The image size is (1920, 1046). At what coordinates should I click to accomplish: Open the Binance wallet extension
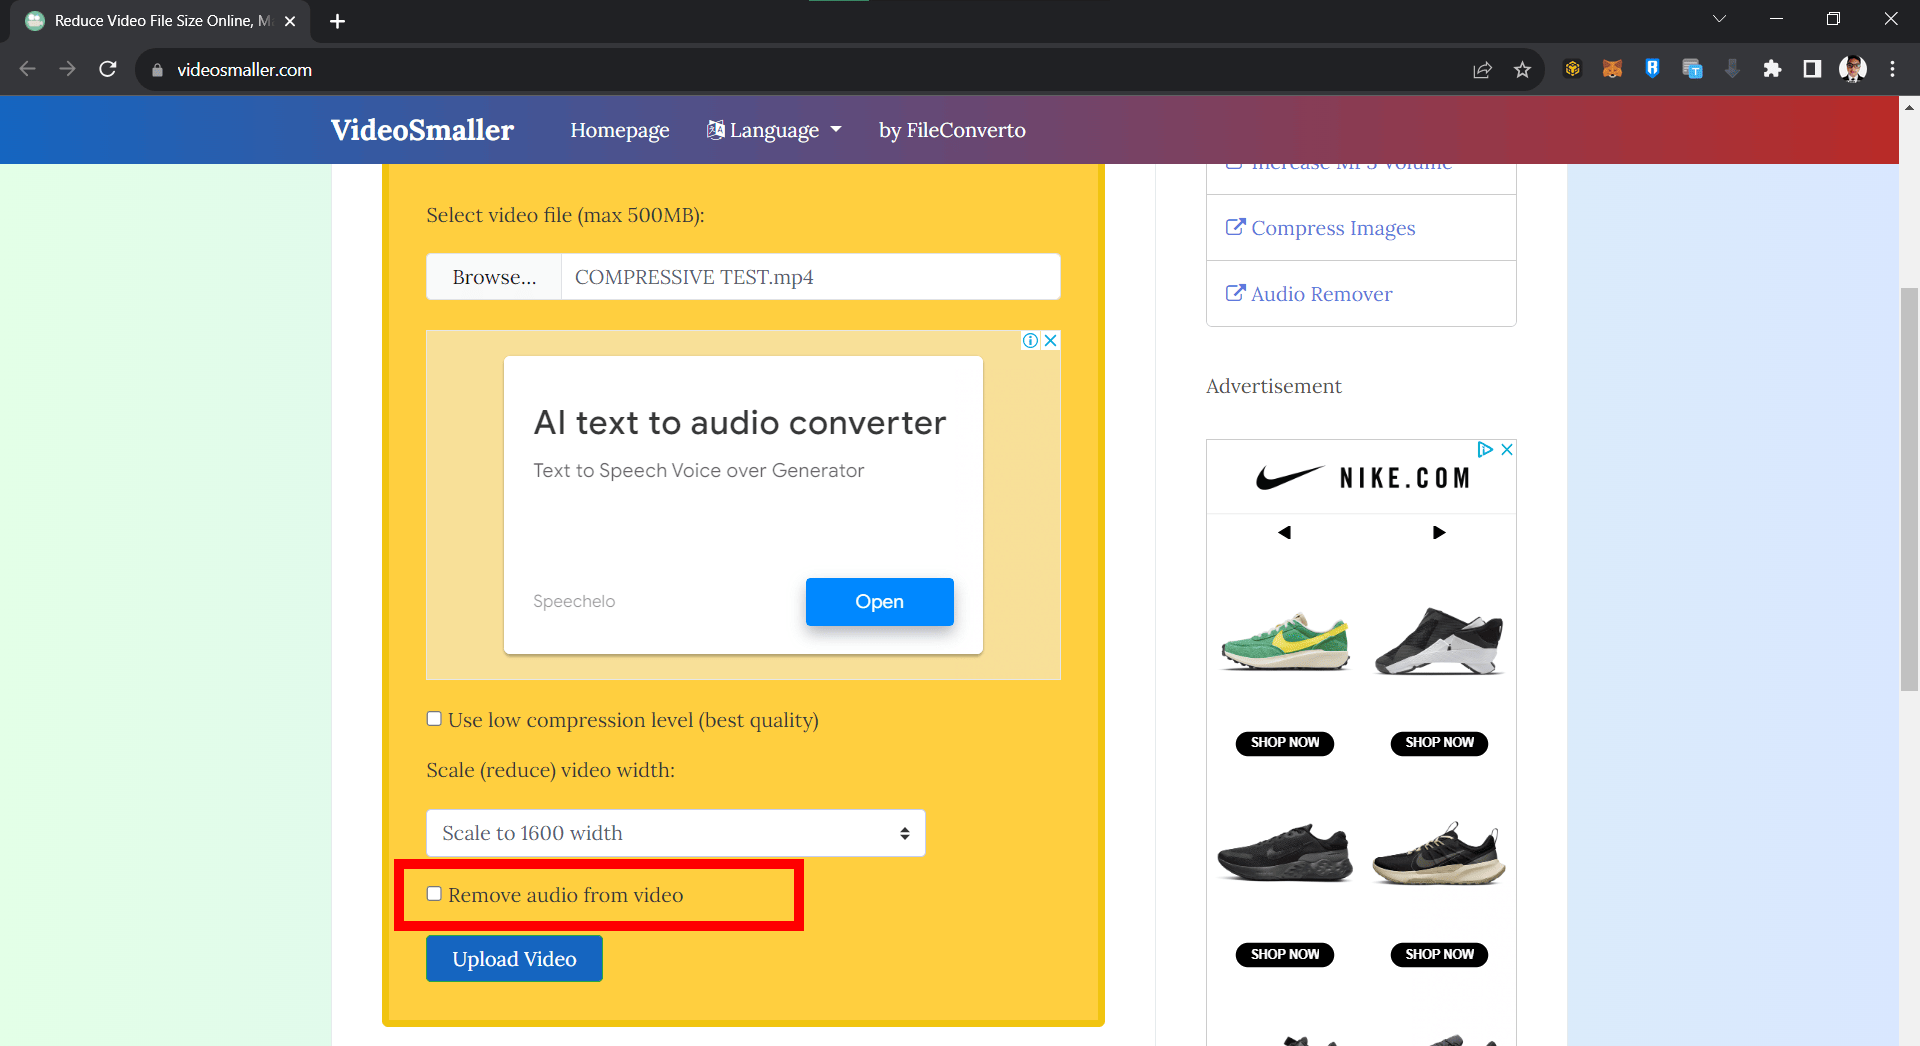pos(1572,69)
